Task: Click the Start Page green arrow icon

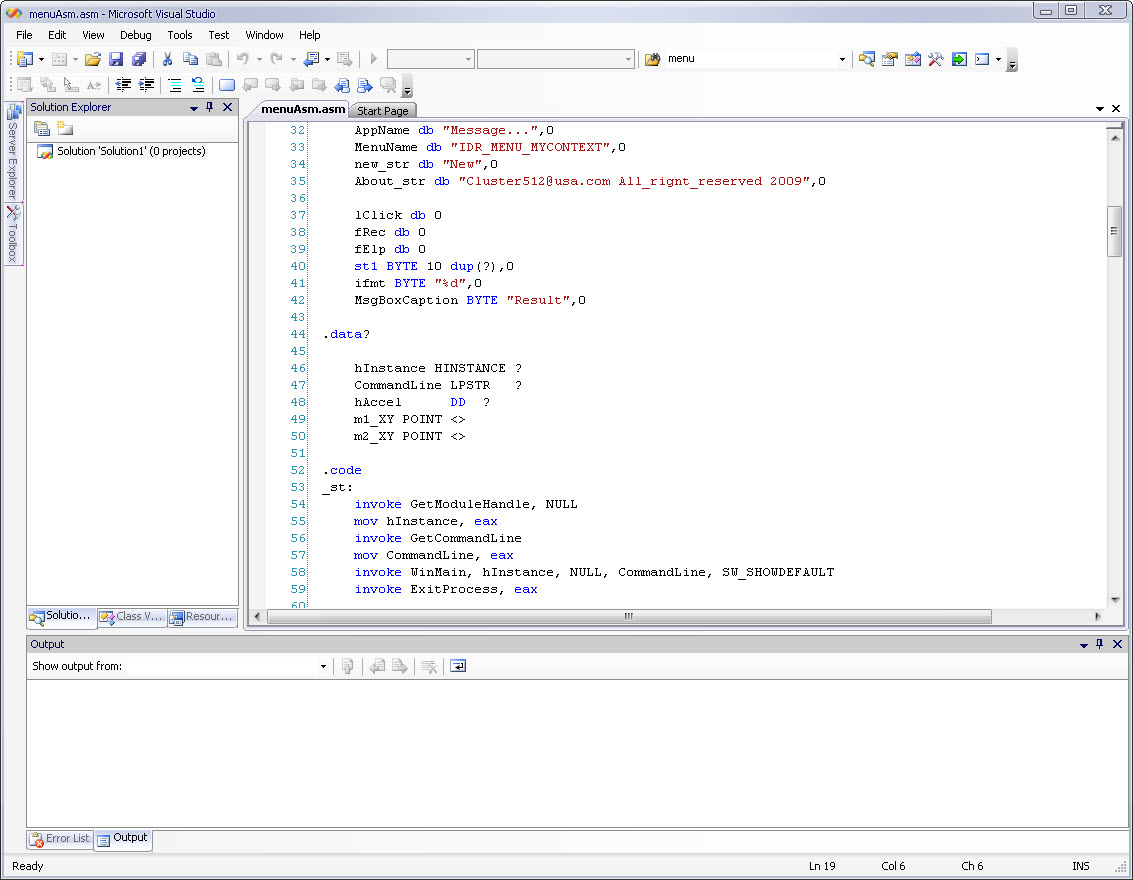Action: point(959,59)
